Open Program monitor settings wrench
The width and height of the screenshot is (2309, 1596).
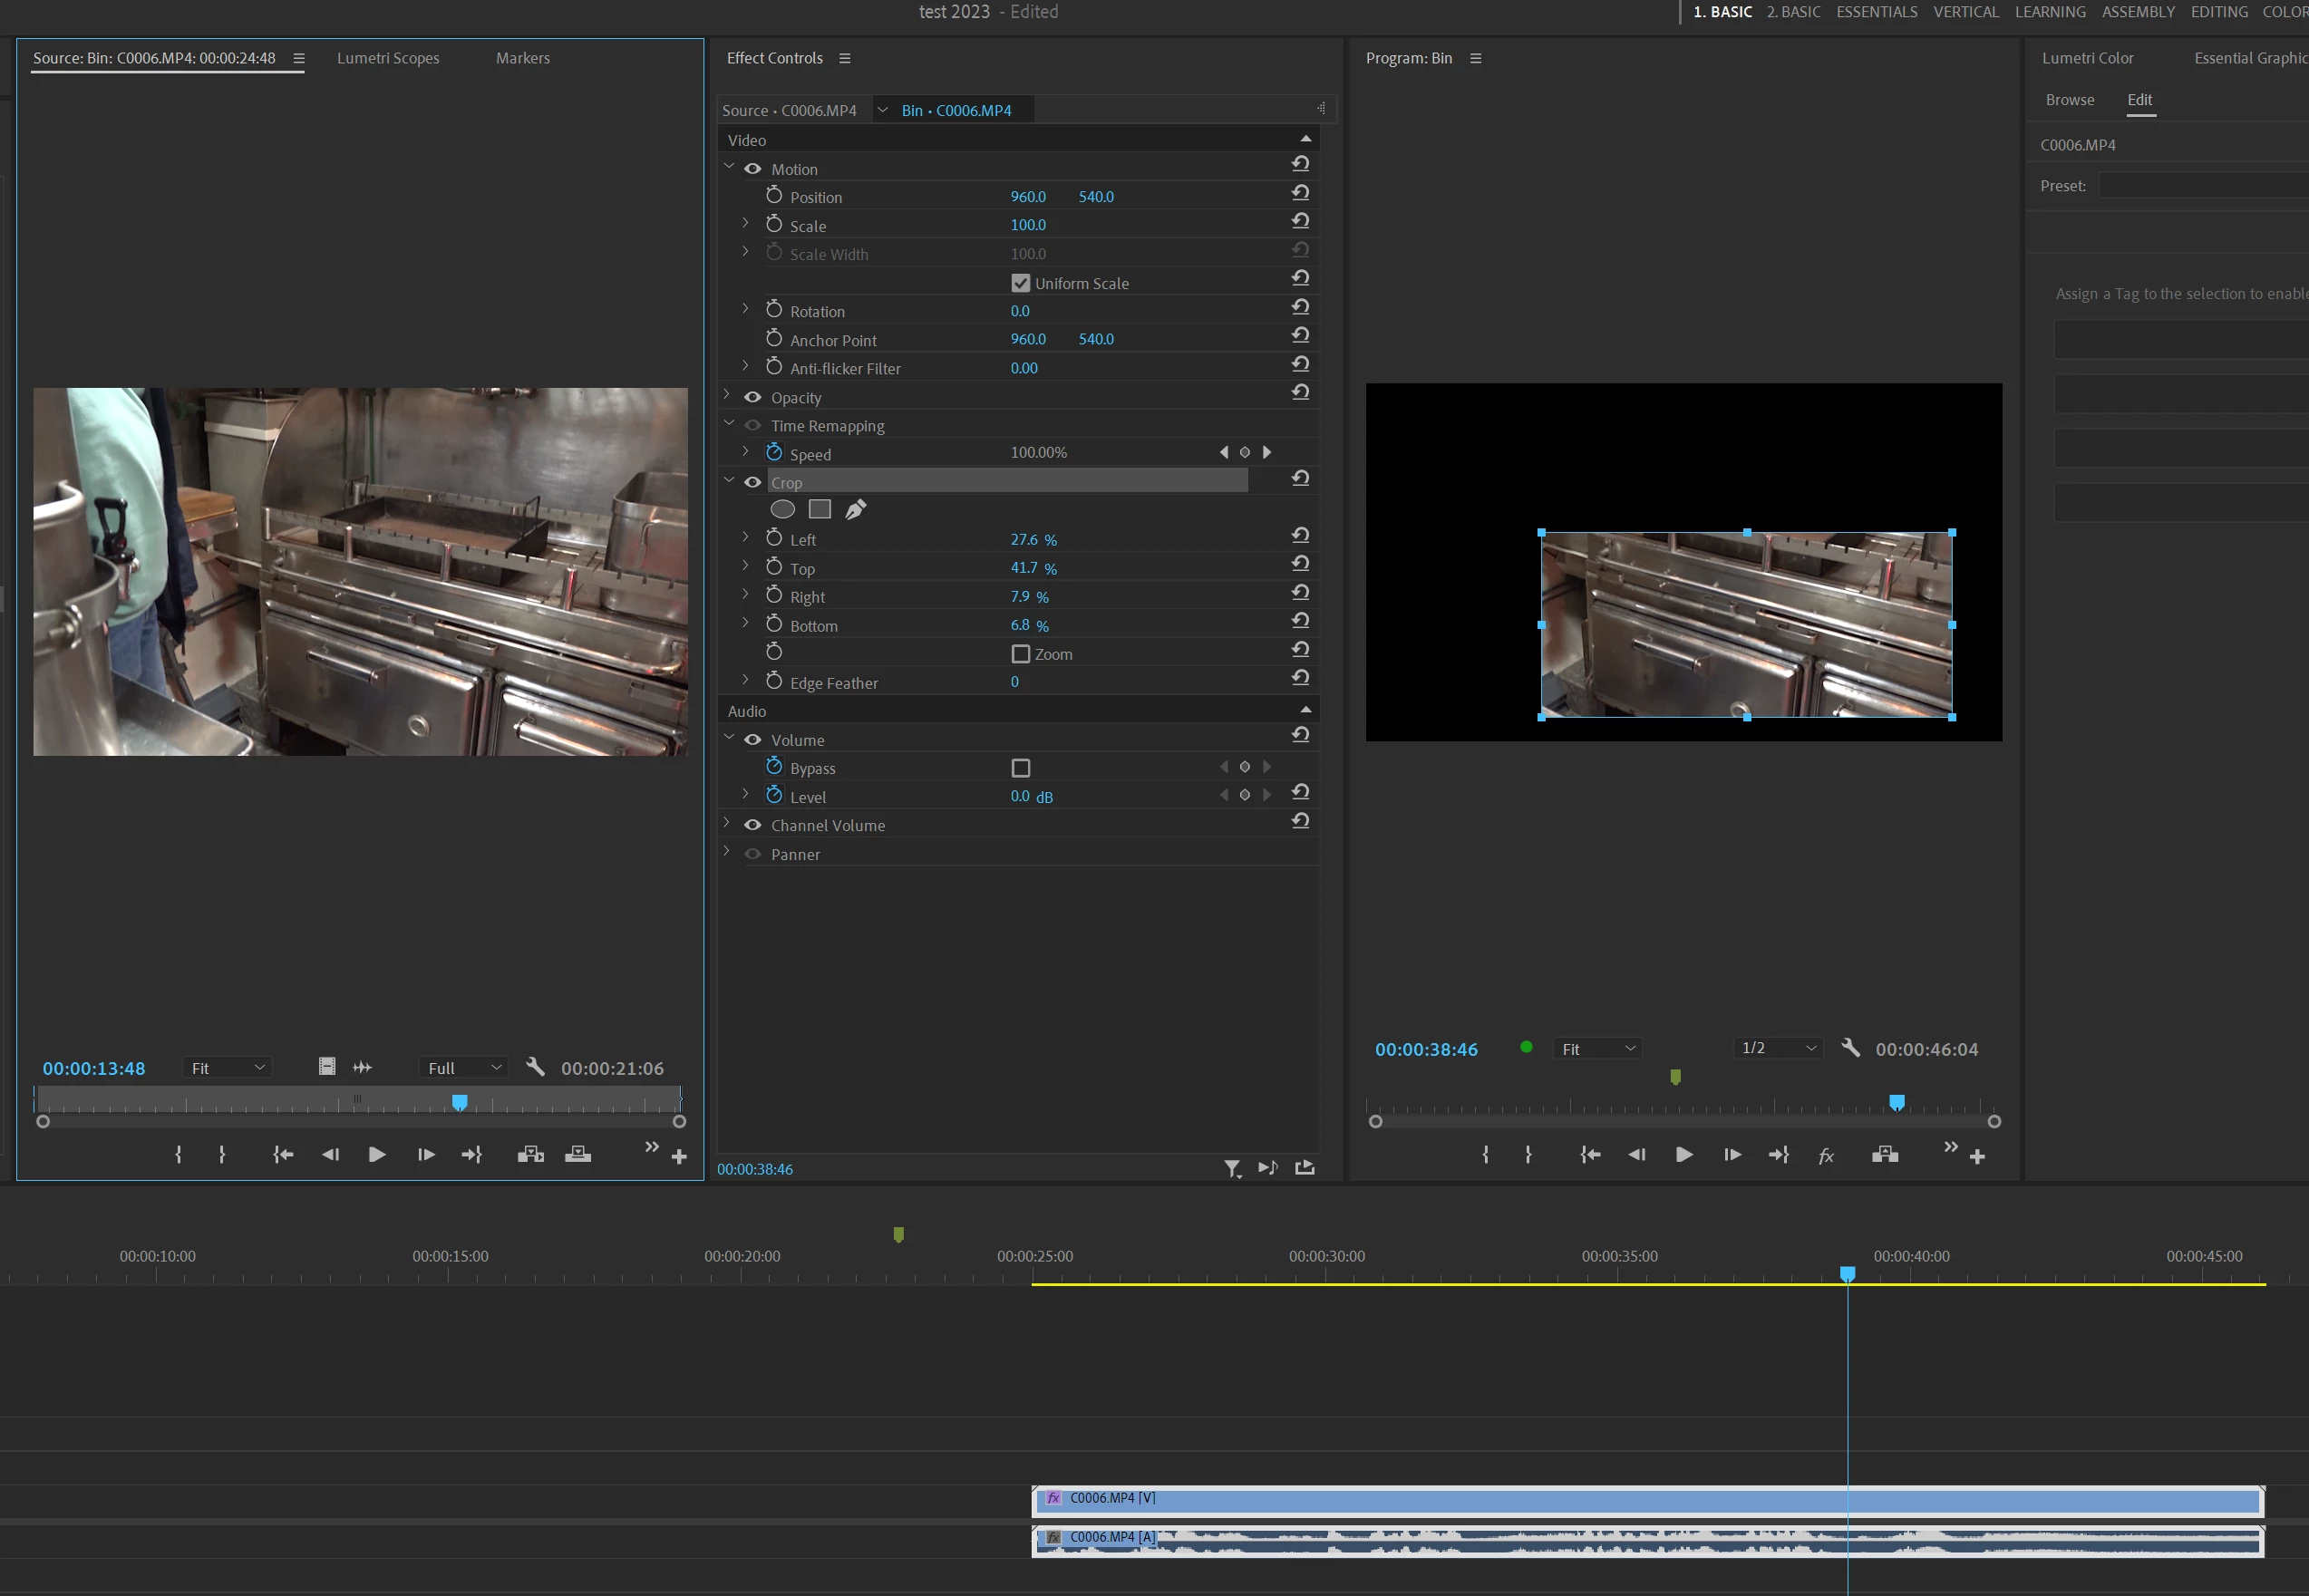pyautogui.click(x=1850, y=1048)
